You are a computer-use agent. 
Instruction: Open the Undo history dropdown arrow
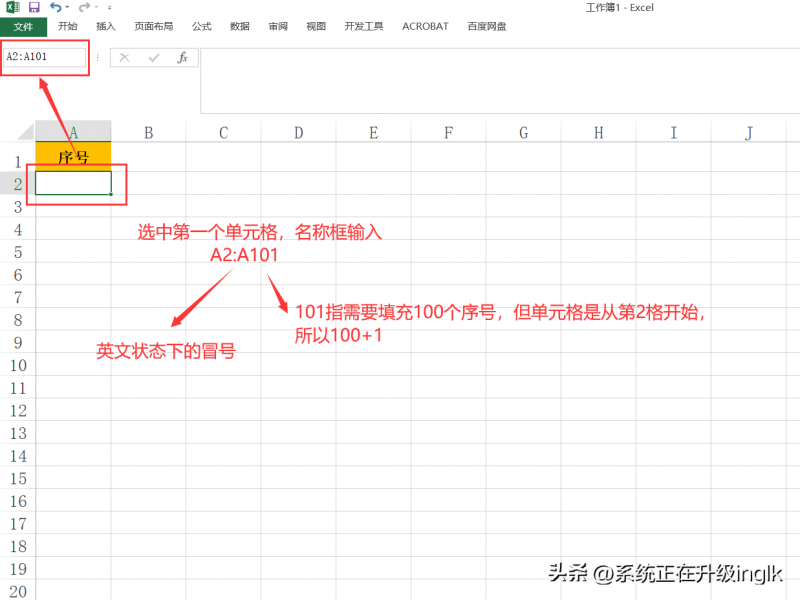(67, 7)
